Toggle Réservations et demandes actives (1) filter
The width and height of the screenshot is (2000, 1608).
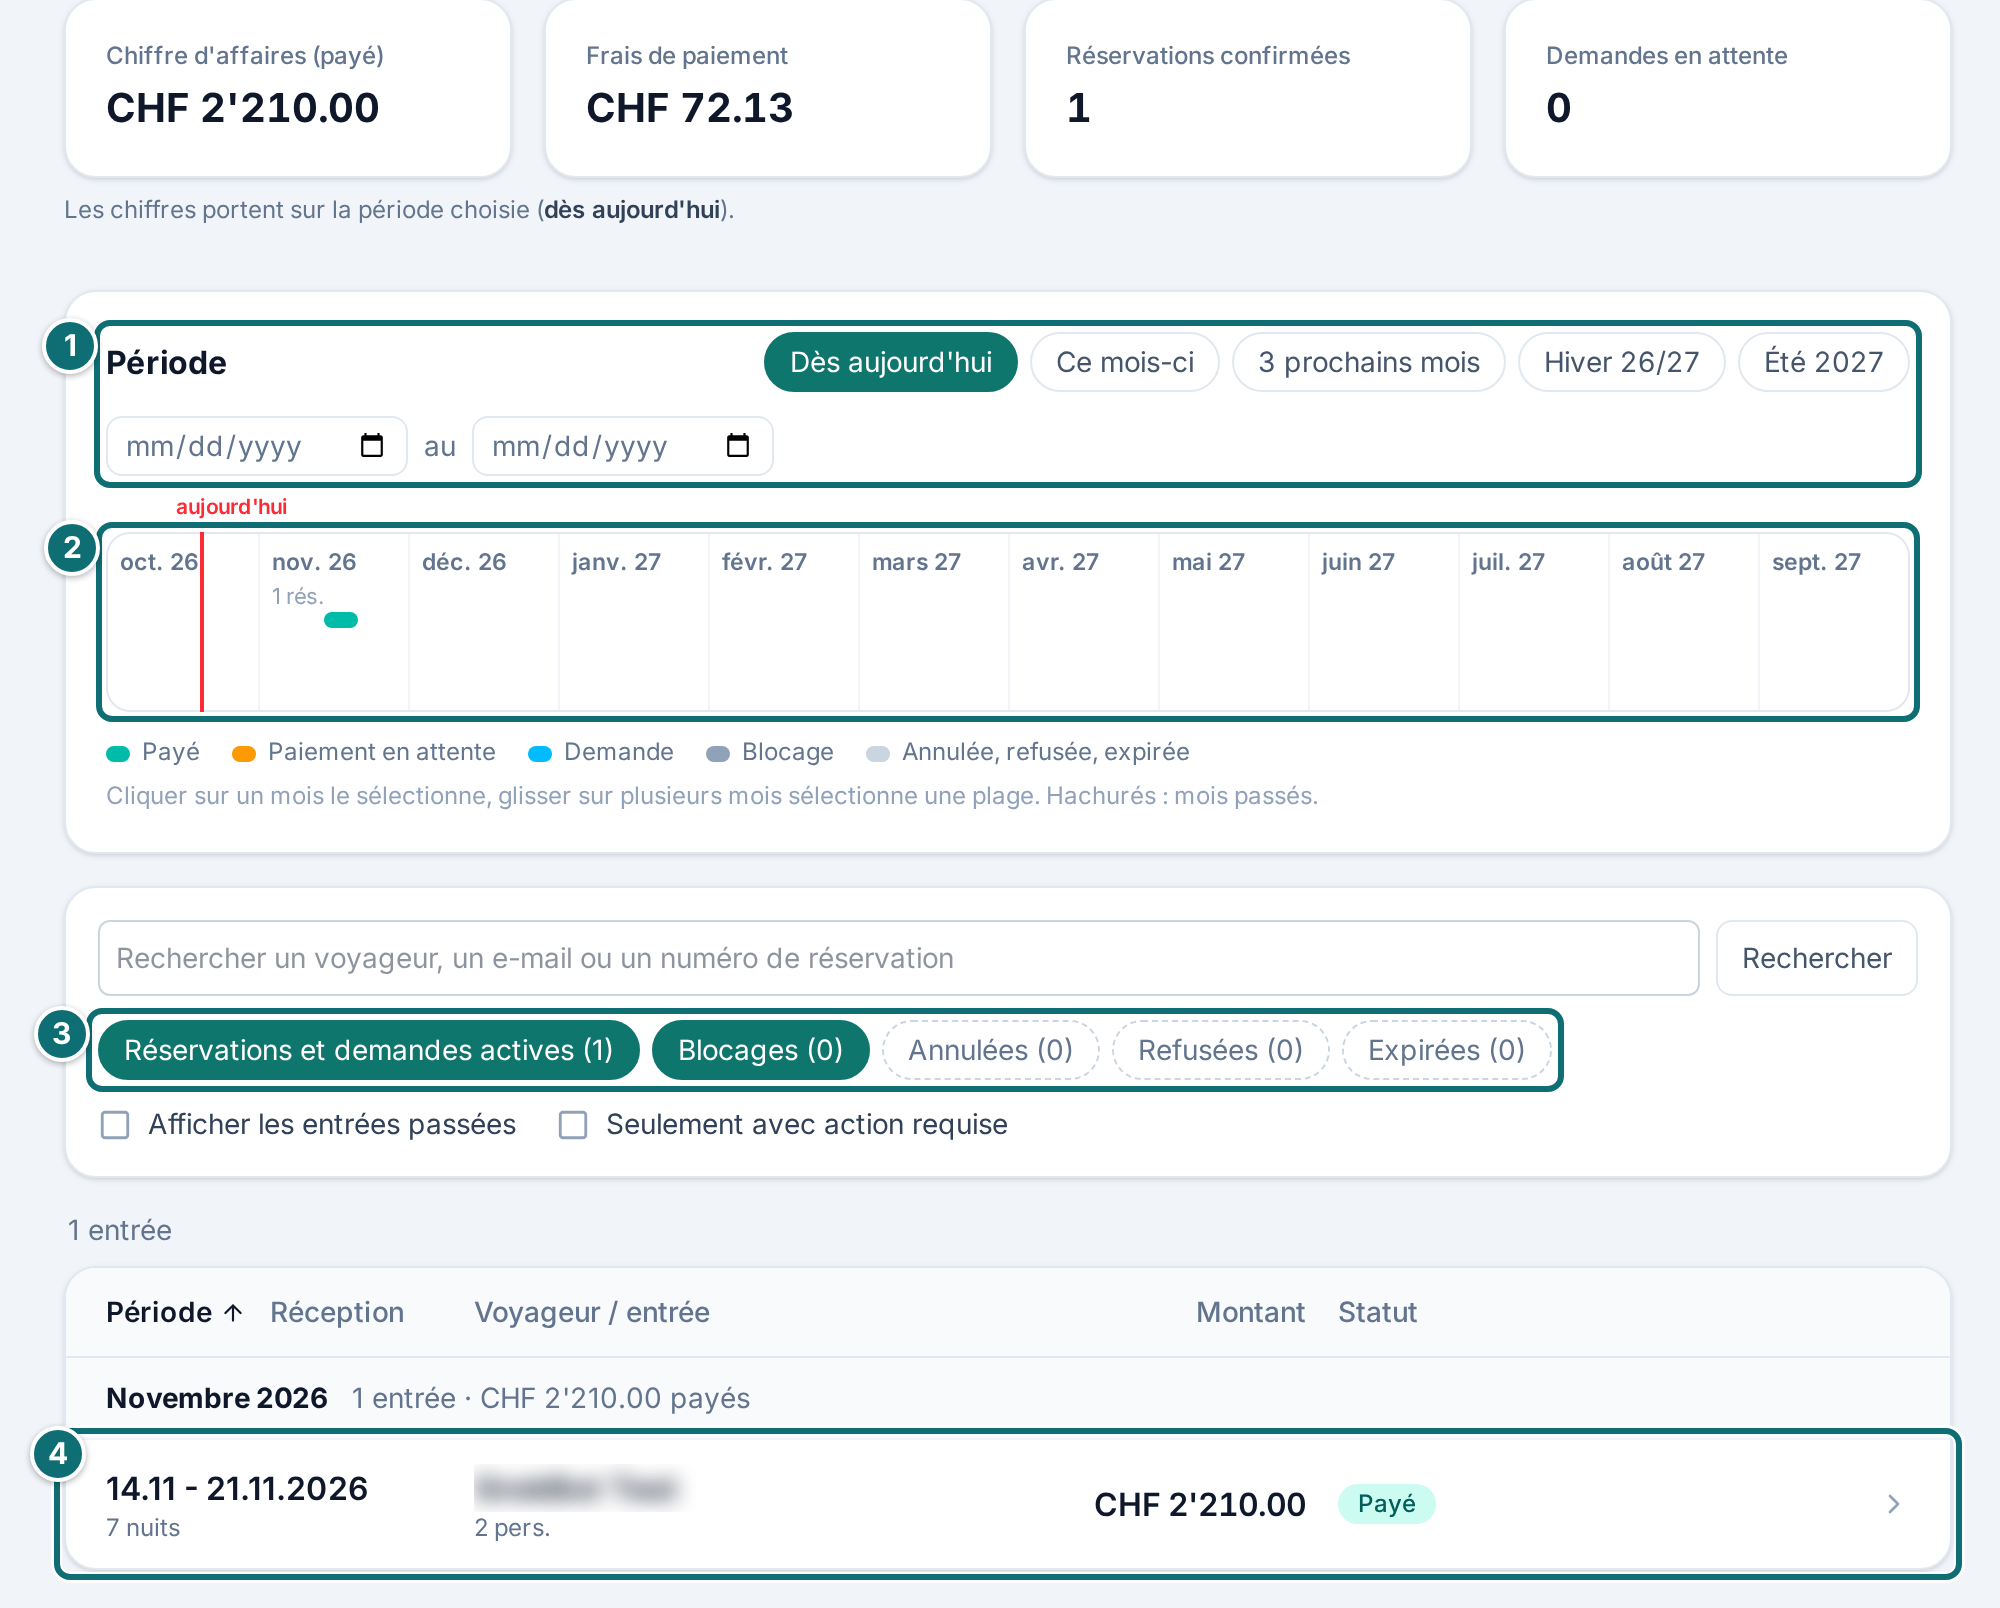[x=369, y=1050]
